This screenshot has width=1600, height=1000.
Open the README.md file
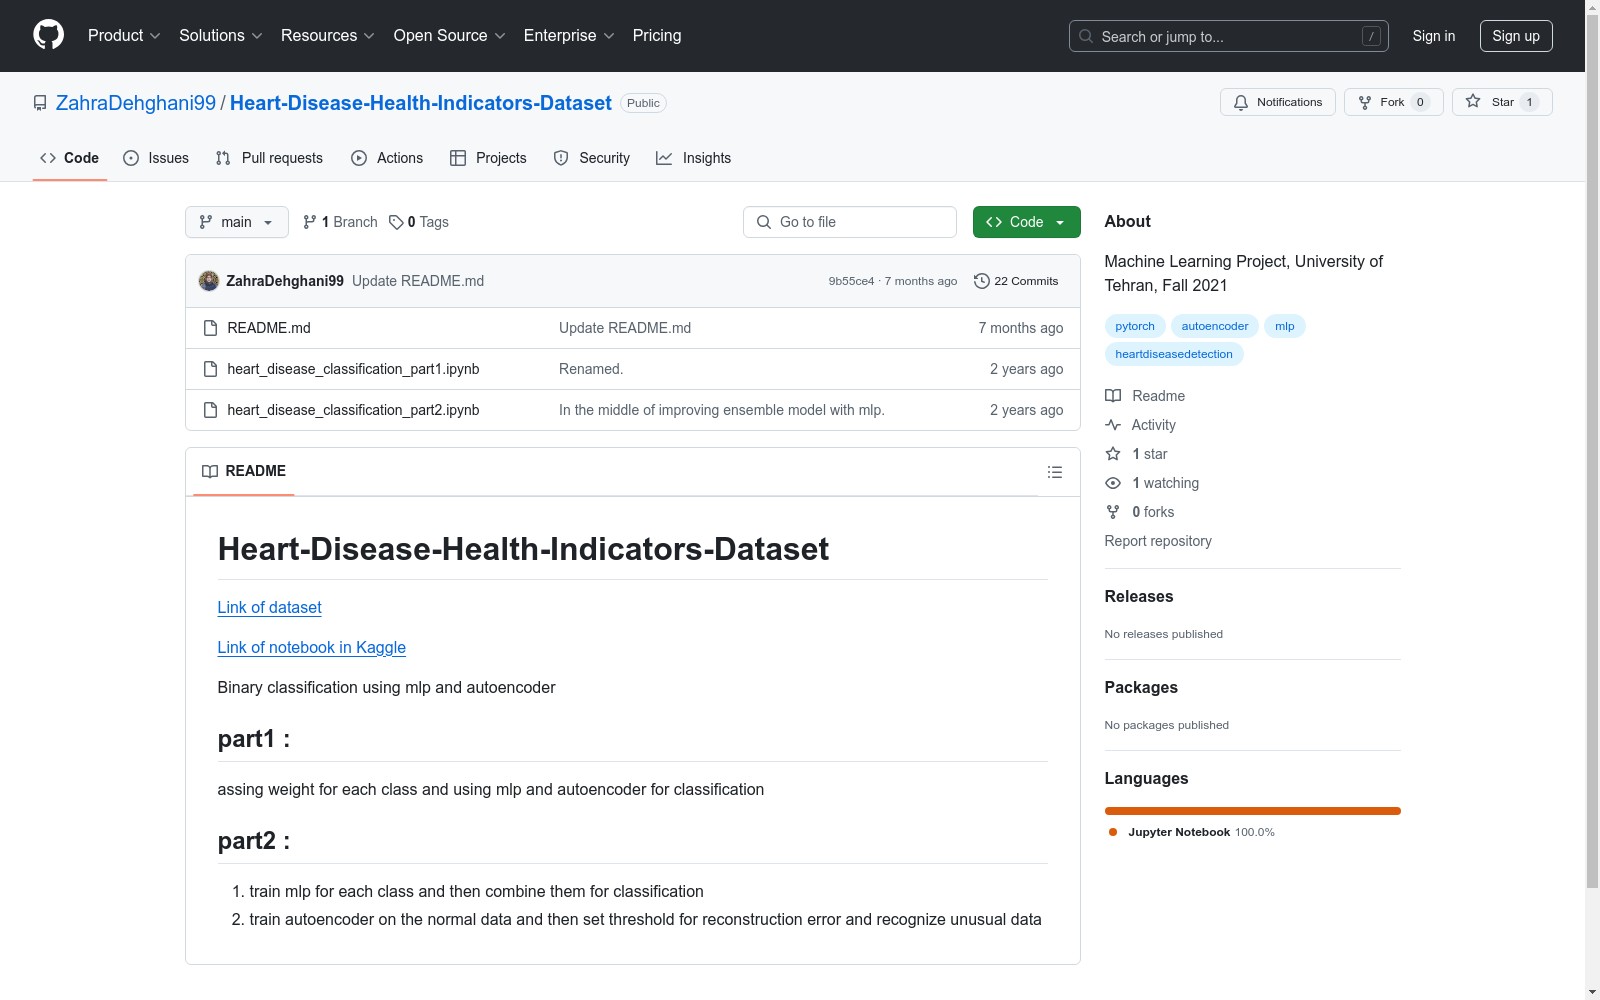click(x=269, y=328)
